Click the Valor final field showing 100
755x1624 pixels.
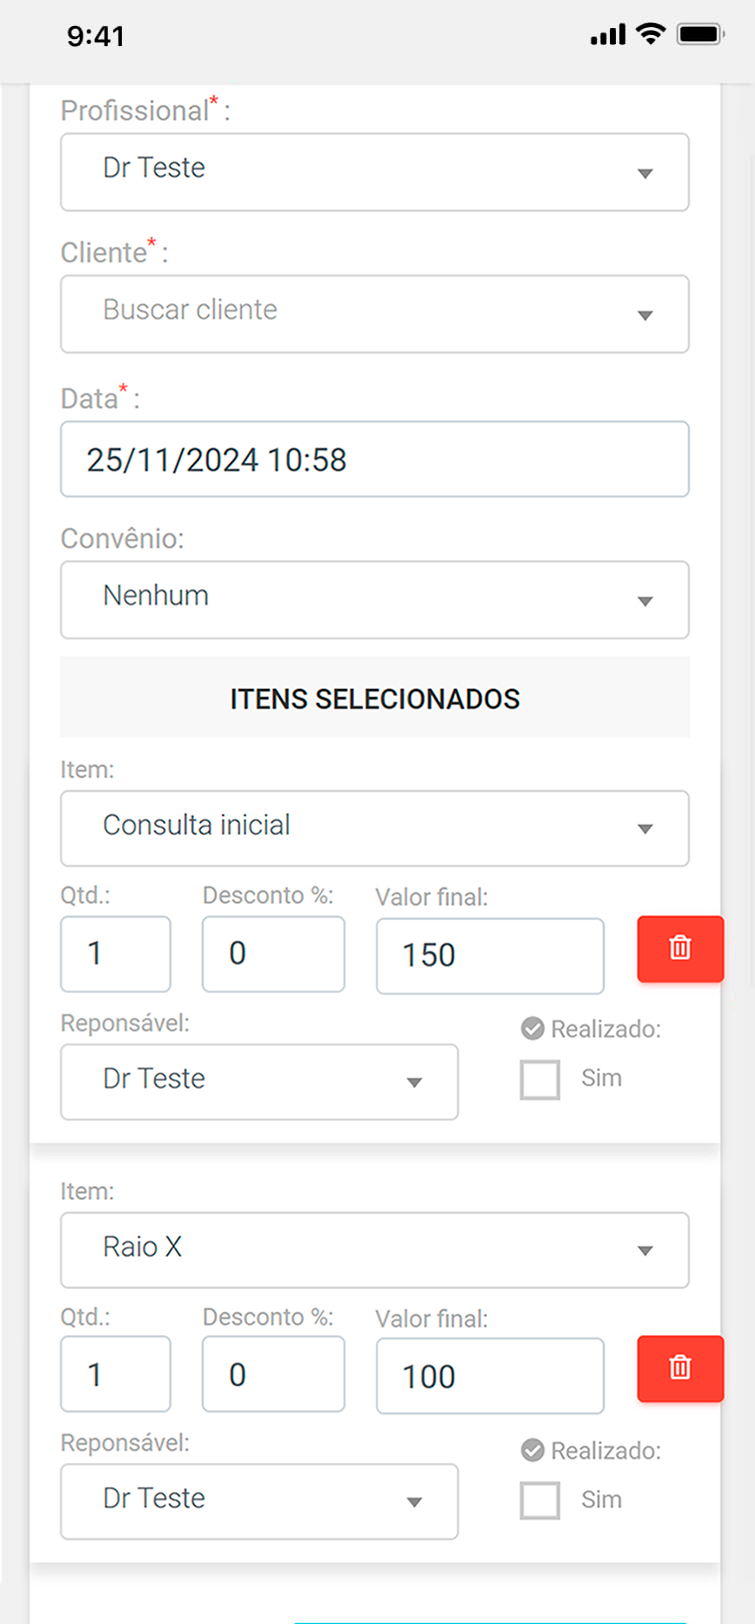pos(489,1376)
